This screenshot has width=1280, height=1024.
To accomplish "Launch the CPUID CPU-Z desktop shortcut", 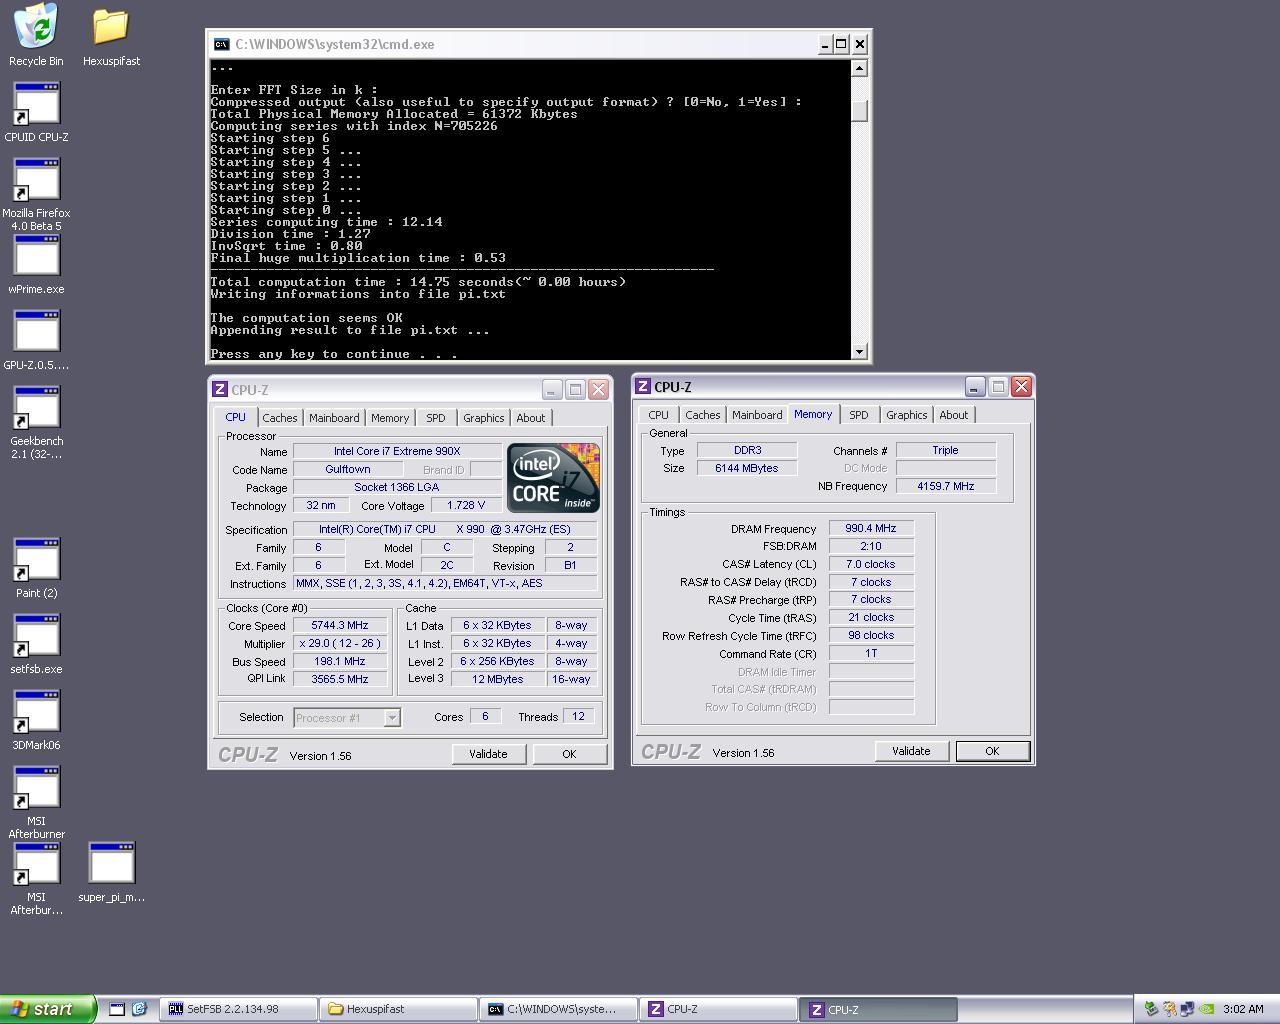I will click(37, 103).
